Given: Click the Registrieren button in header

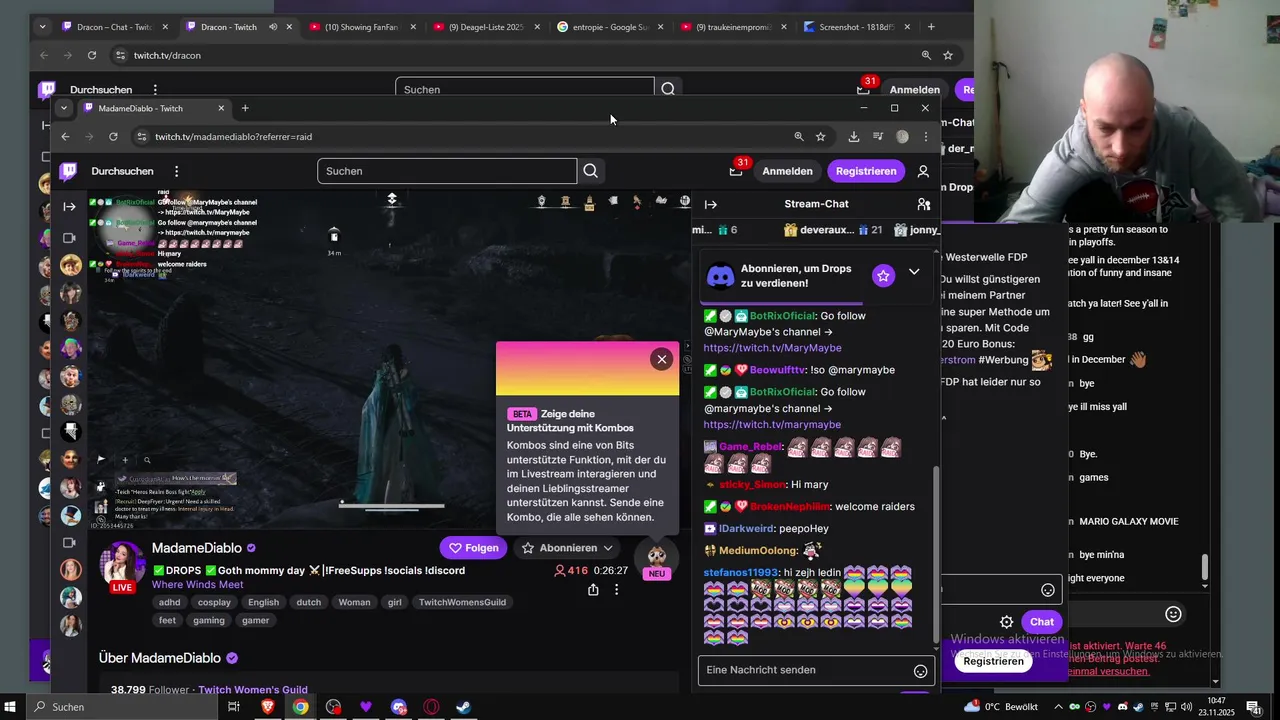Looking at the screenshot, I should tap(866, 171).
